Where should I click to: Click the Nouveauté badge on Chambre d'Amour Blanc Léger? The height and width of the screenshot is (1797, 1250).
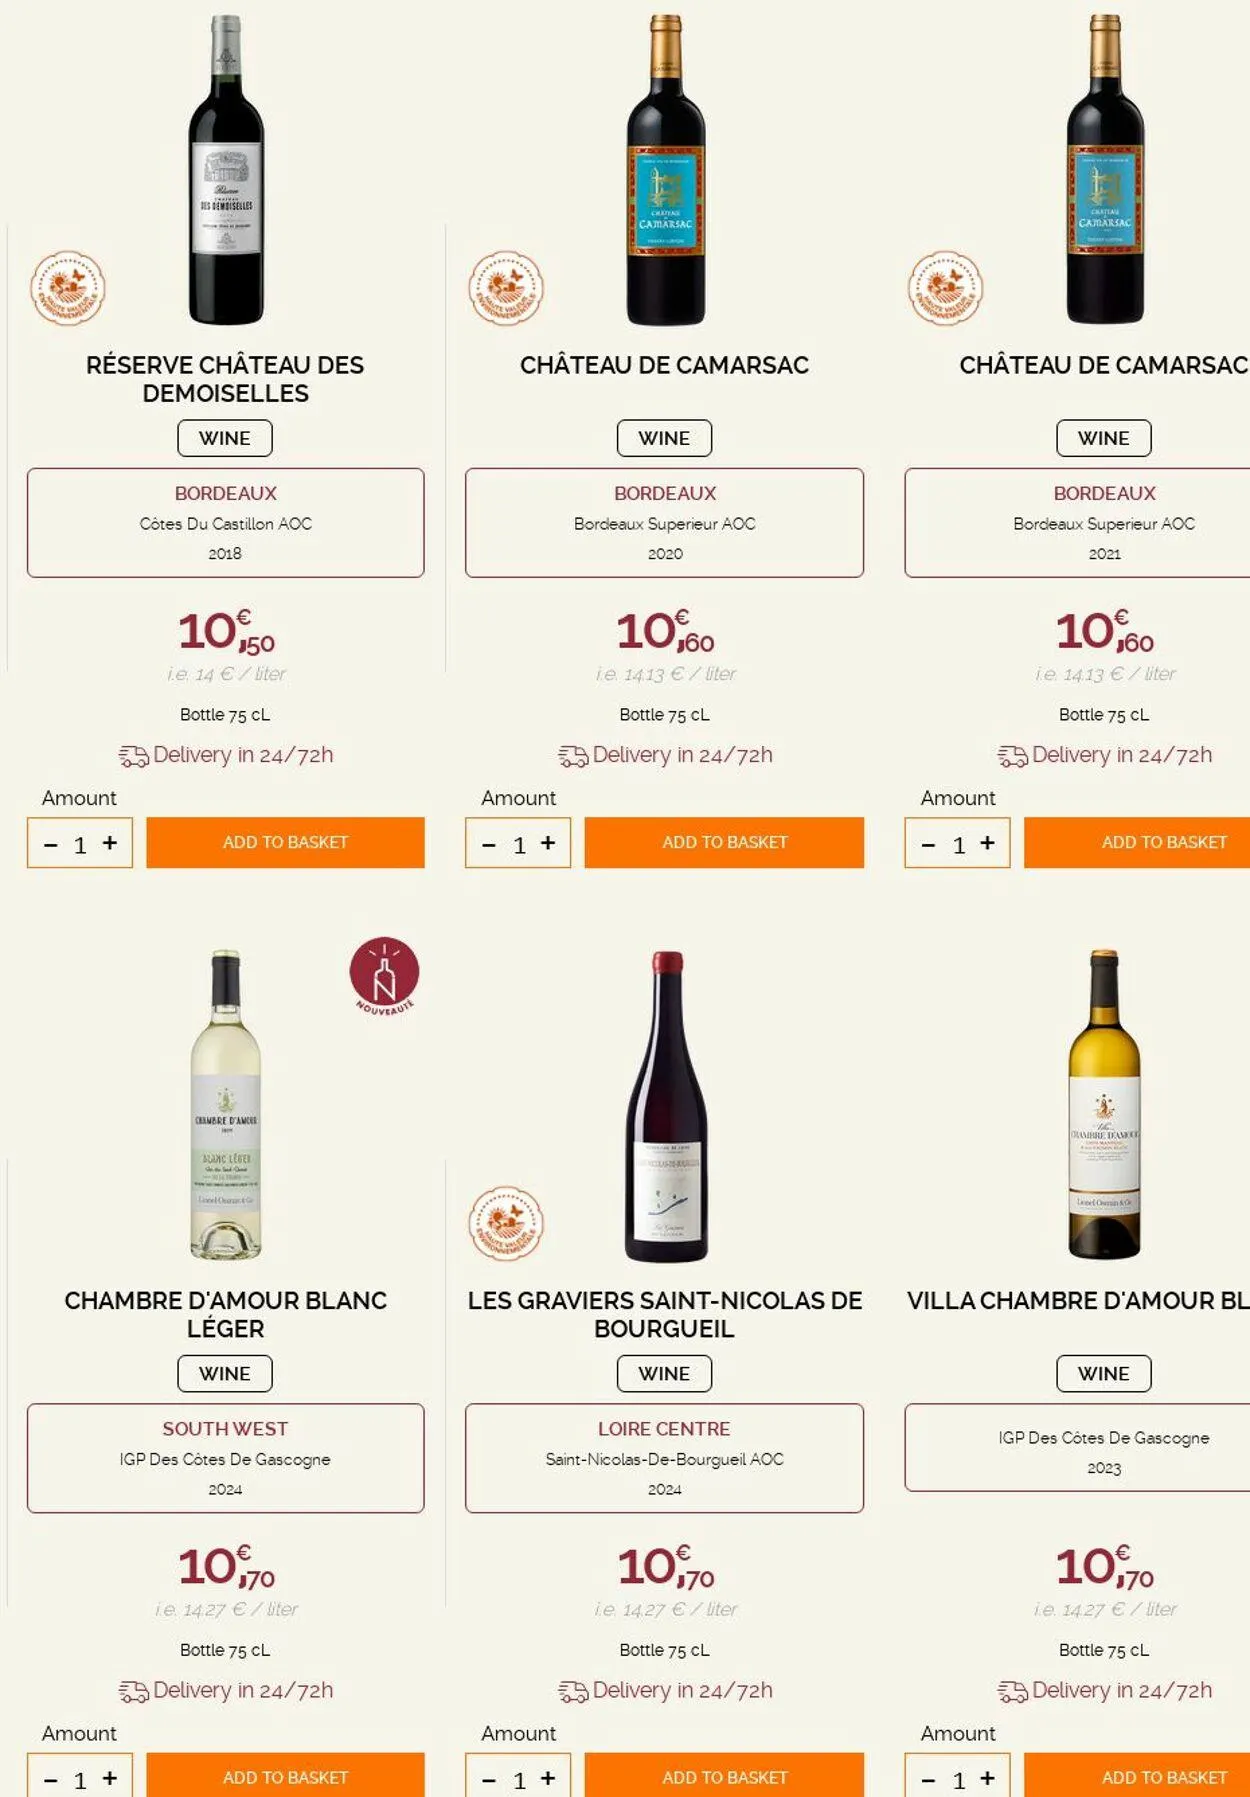coord(384,975)
